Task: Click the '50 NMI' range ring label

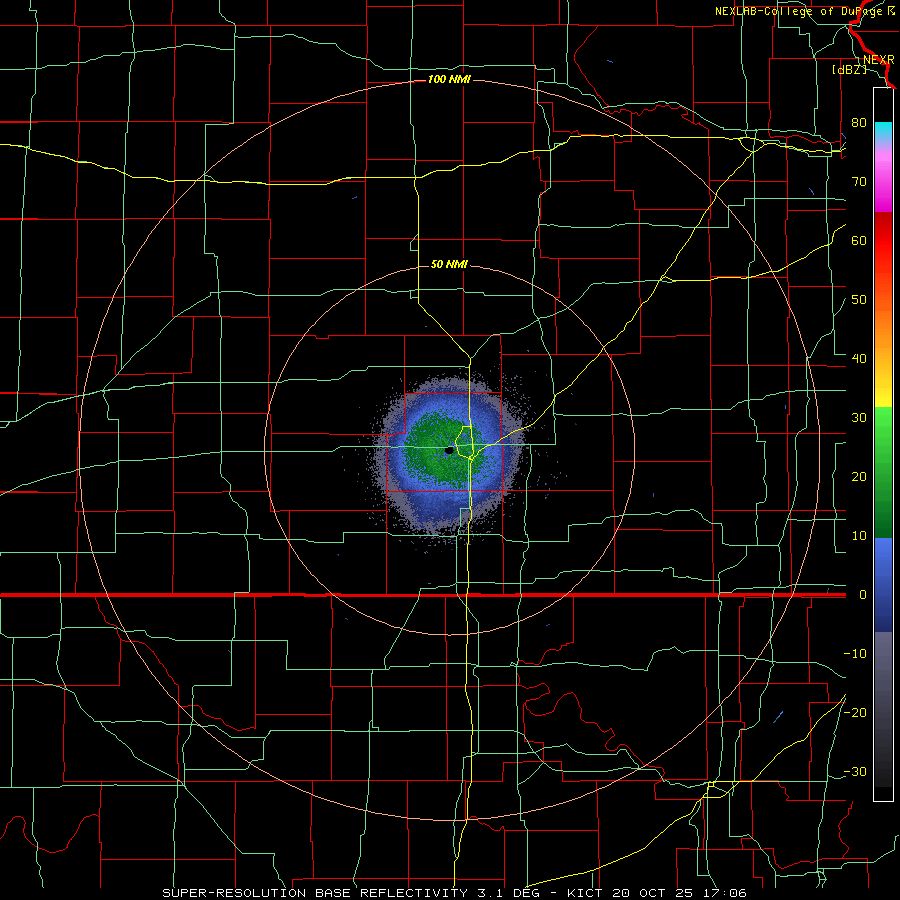Action: coord(449,265)
